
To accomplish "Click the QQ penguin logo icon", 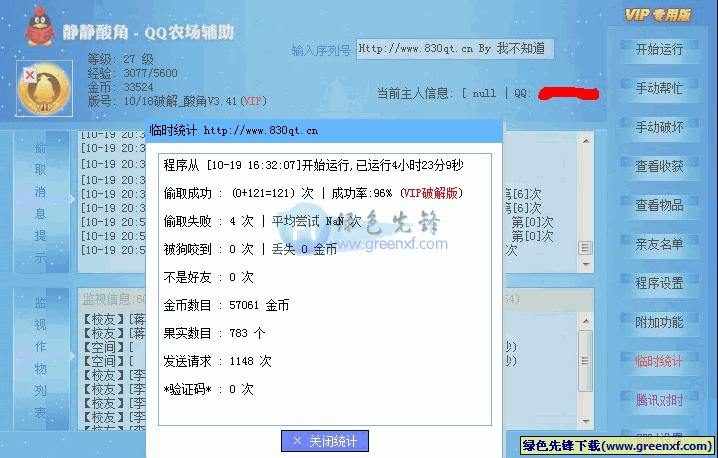I will (41, 27).
